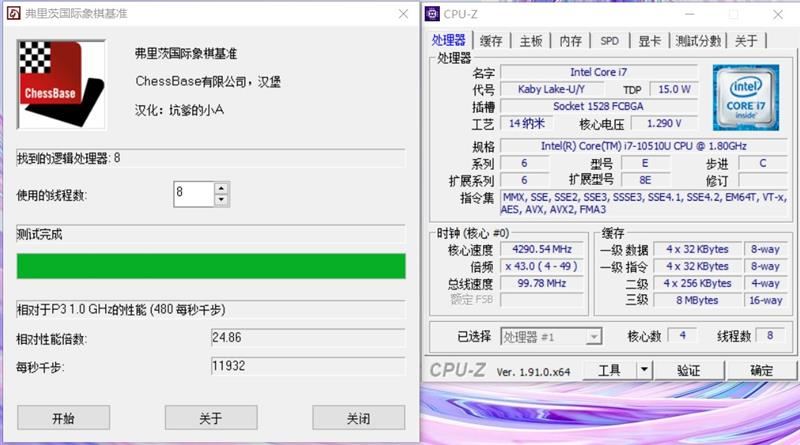Click the ChessBase logo in Fritz benchmark window
800x445 pixels.
[61, 85]
